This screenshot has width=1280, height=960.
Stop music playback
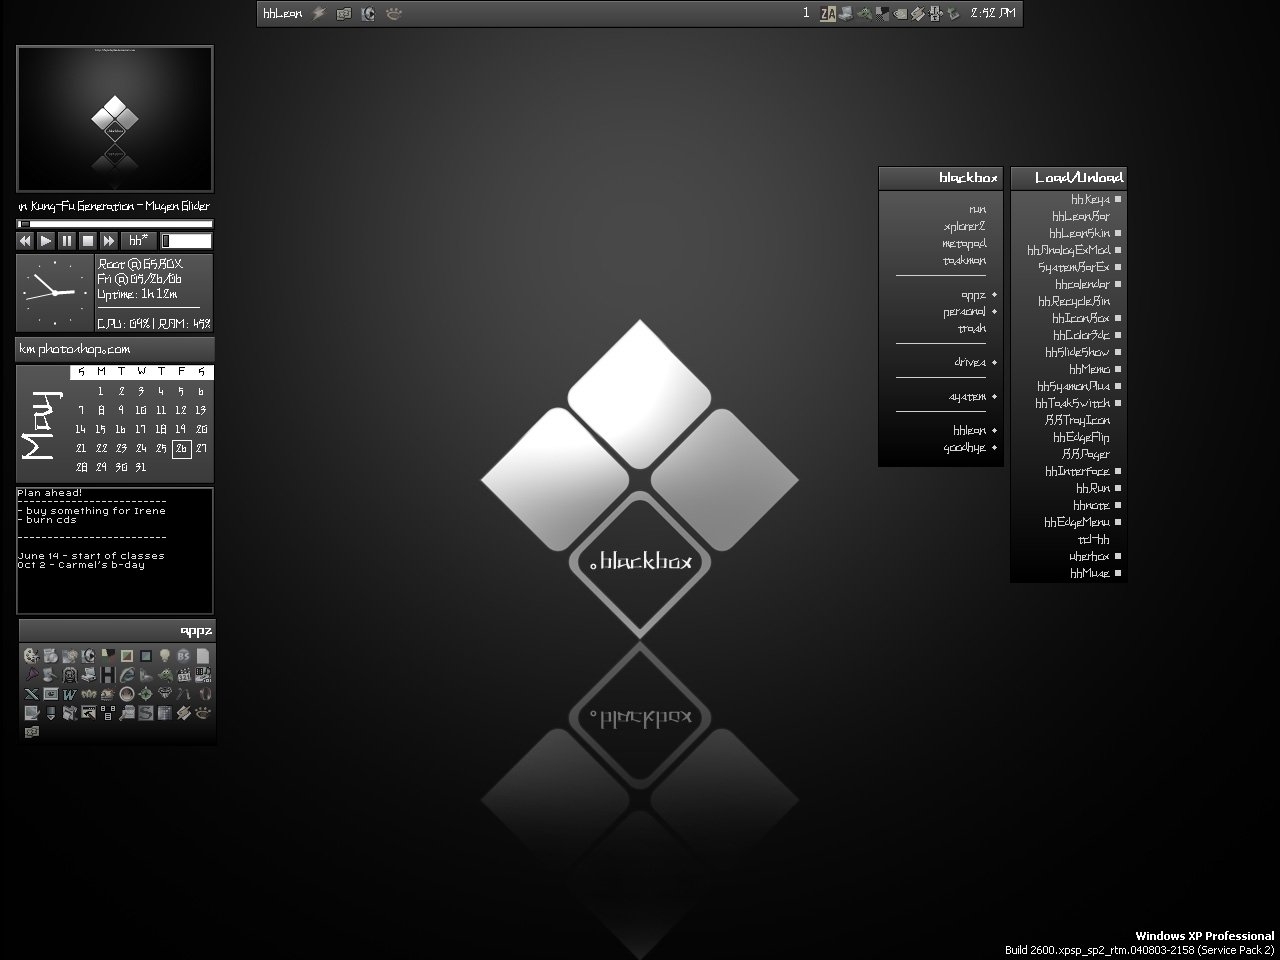(88, 241)
